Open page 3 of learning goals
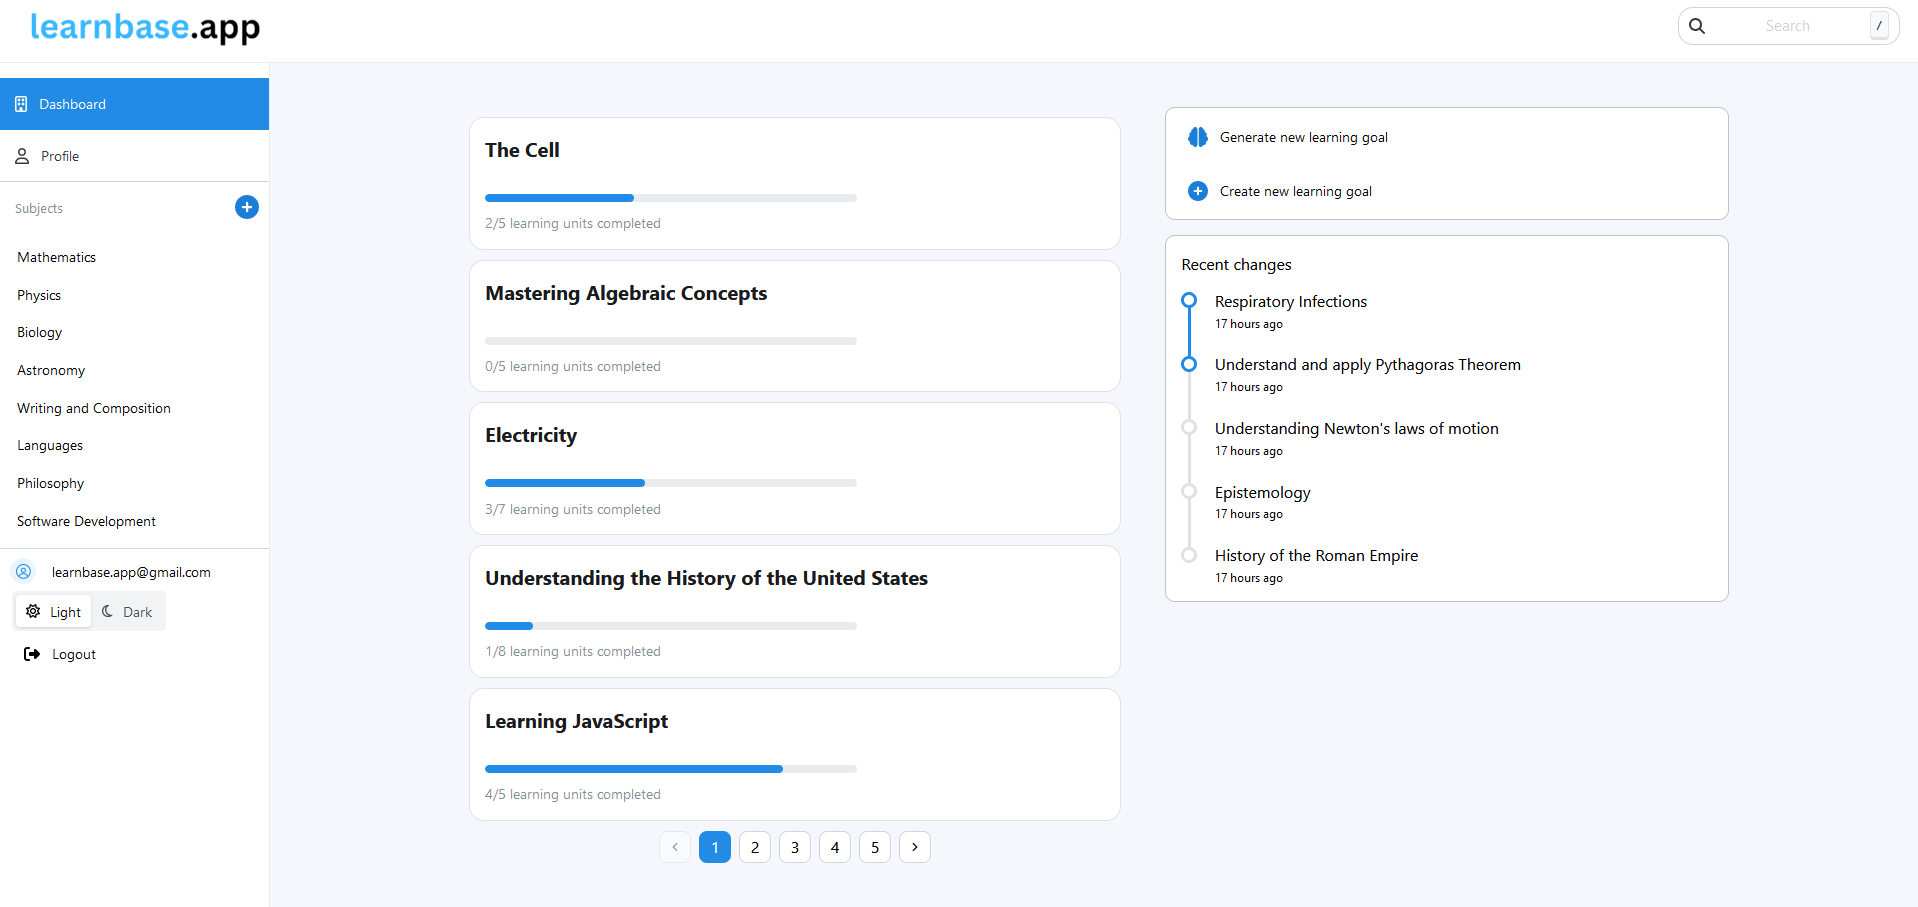The image size is (1918, 907). click(795, 847)
